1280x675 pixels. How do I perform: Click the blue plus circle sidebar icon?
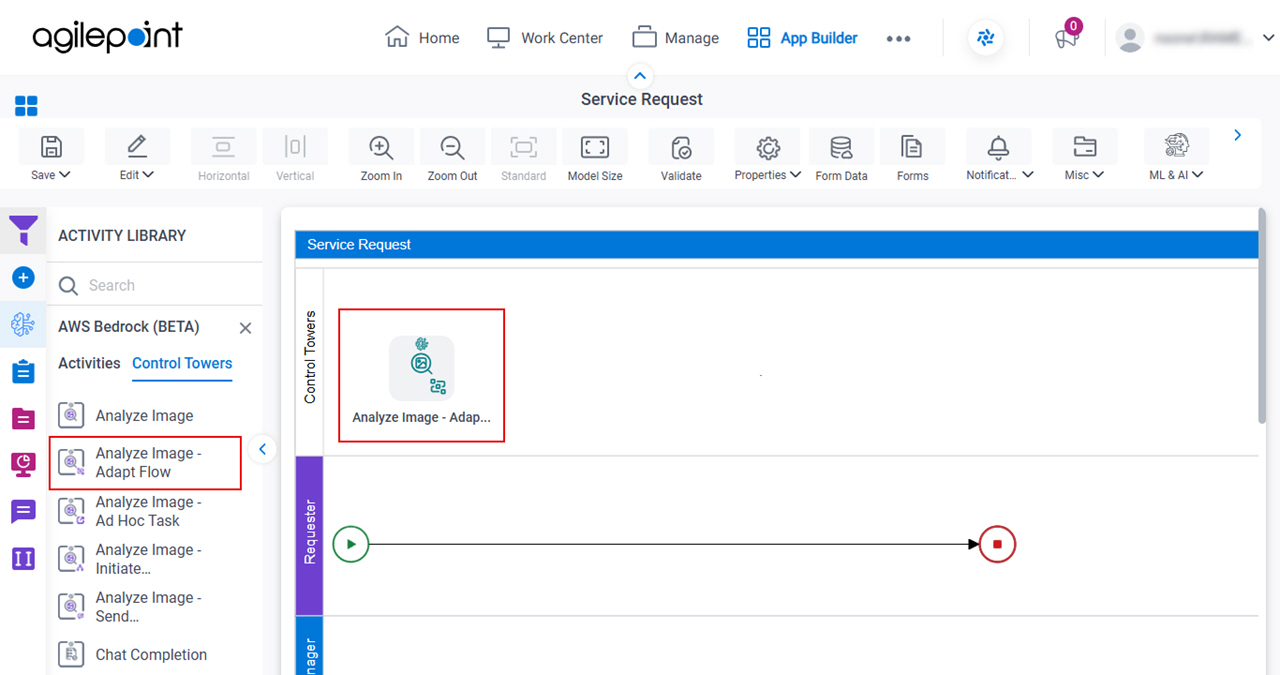(23, 277)
